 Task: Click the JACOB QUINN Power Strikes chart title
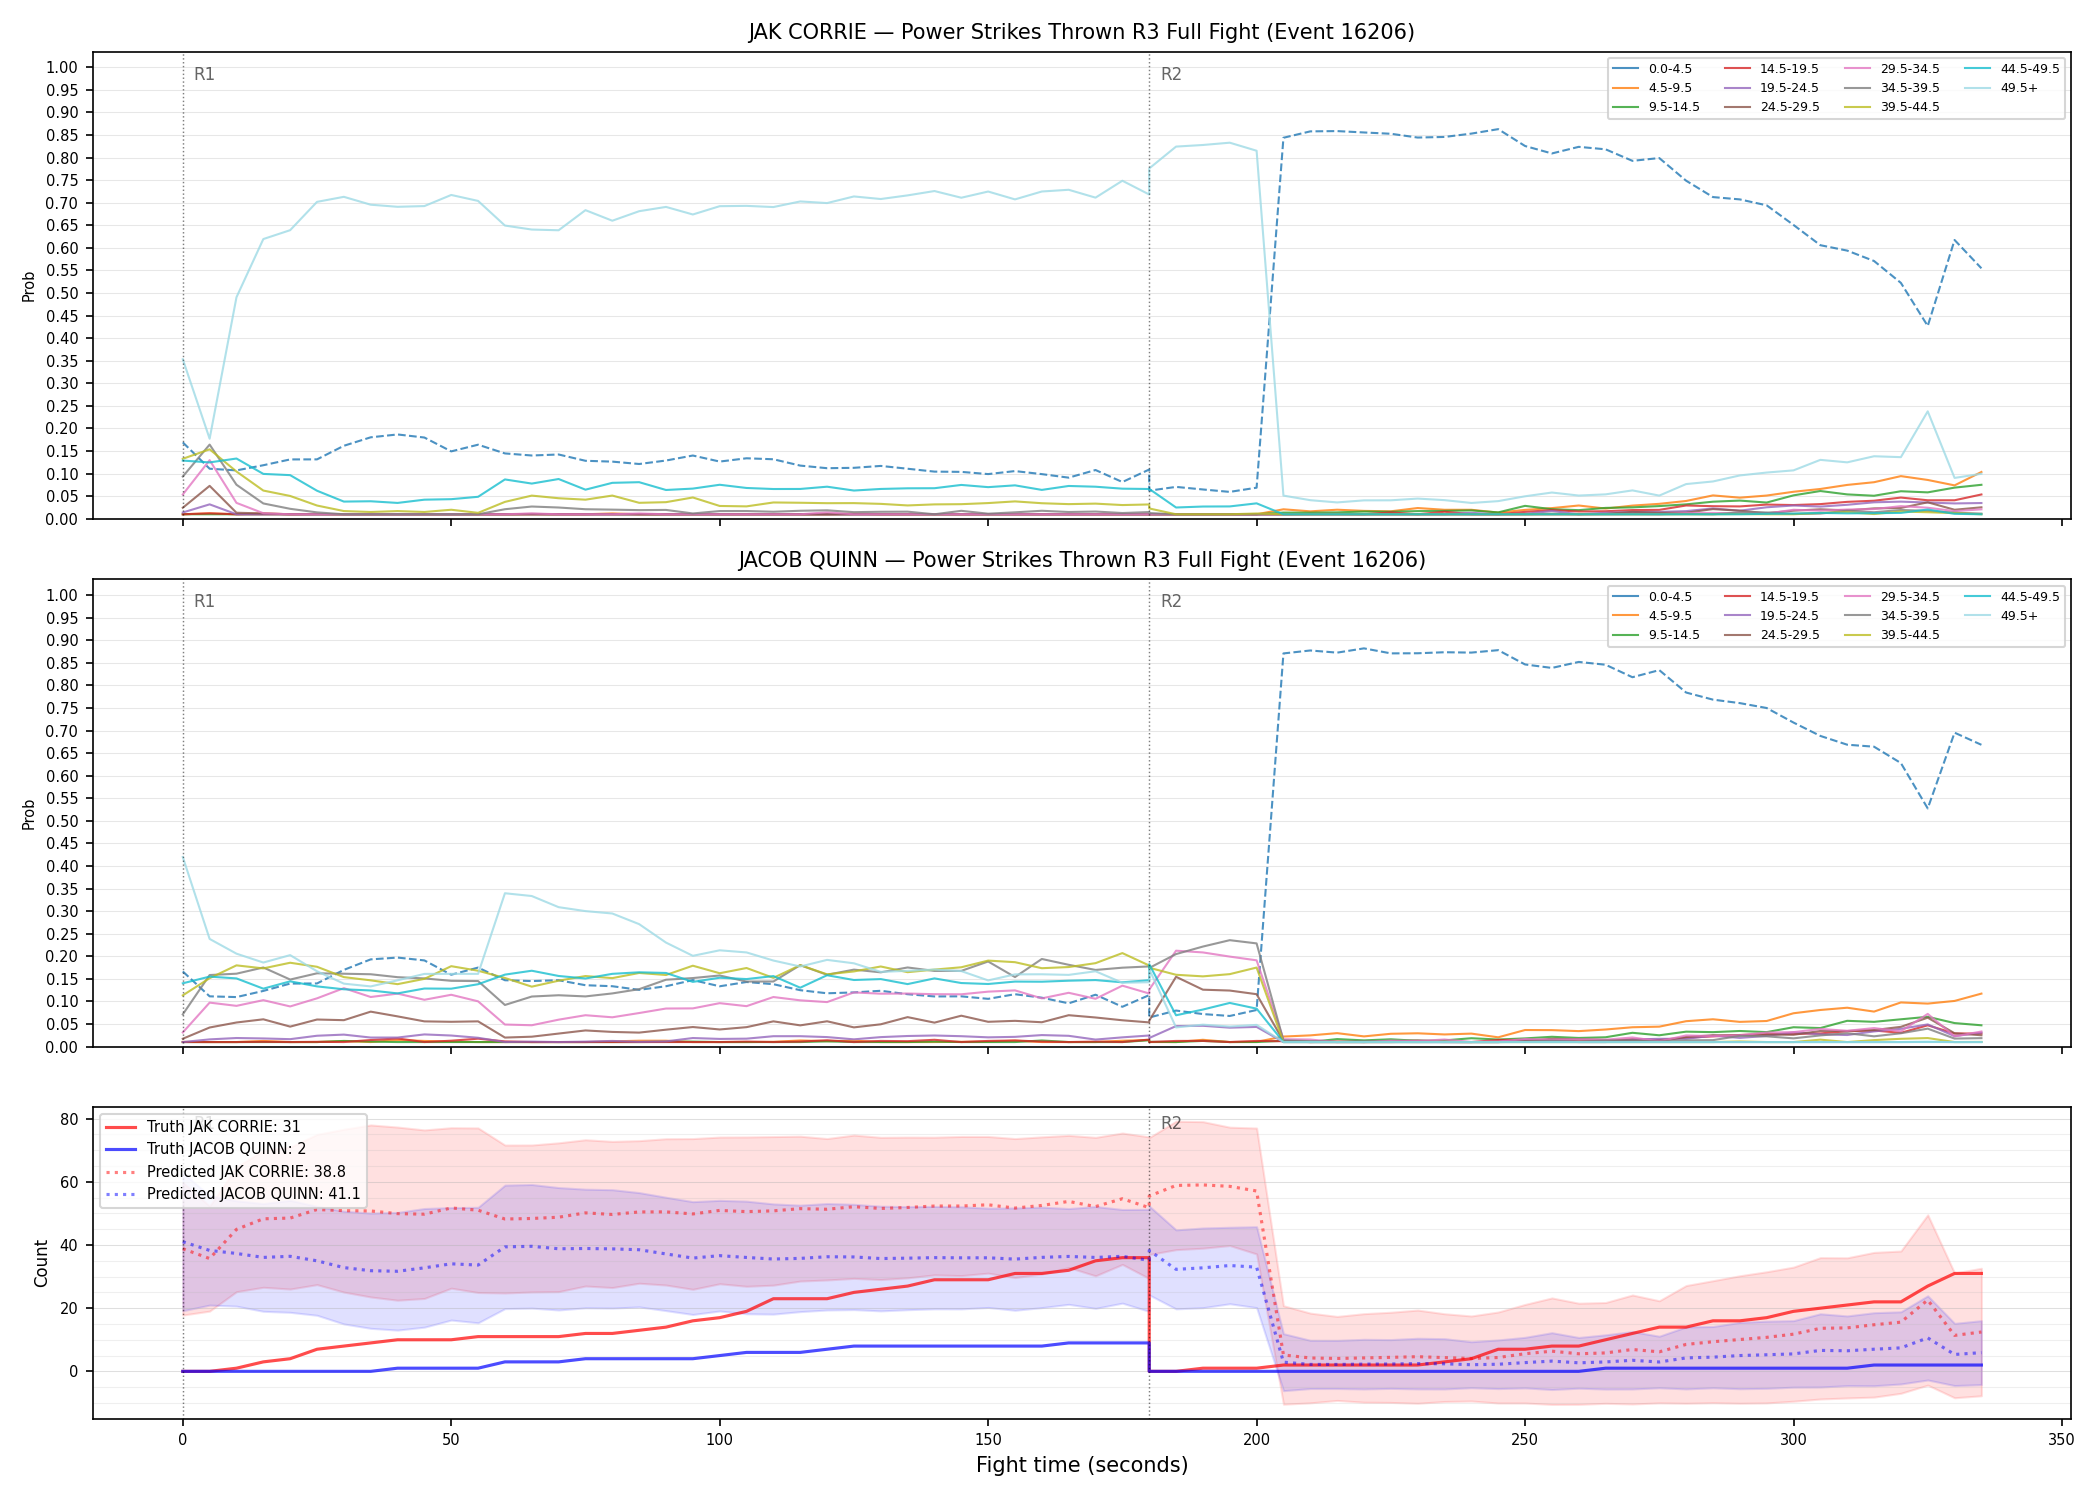[x=1081, y=560]
